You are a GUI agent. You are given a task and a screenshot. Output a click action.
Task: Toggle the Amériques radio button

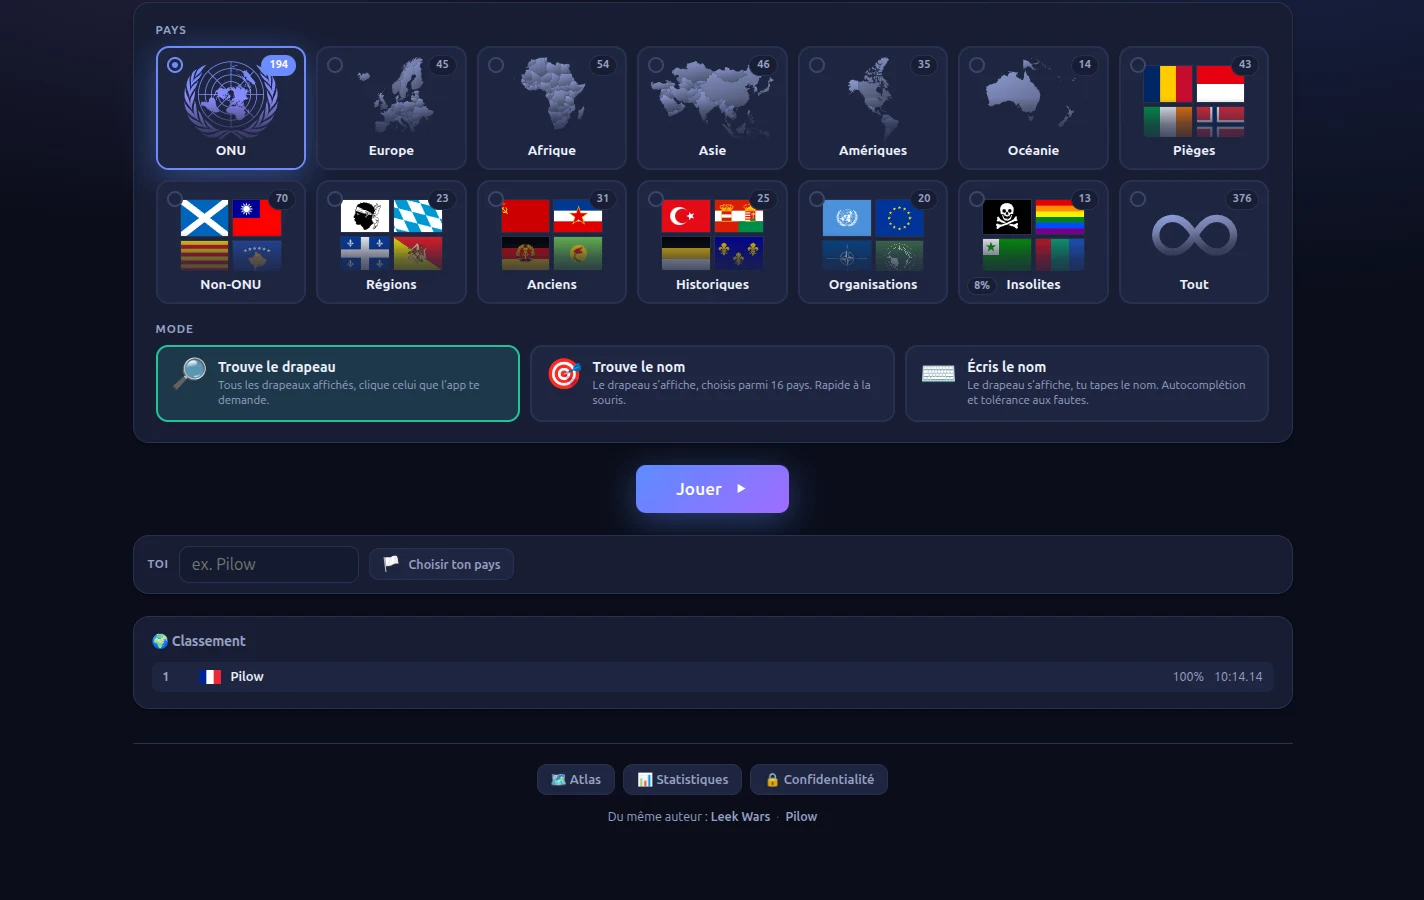pos(817,65)
